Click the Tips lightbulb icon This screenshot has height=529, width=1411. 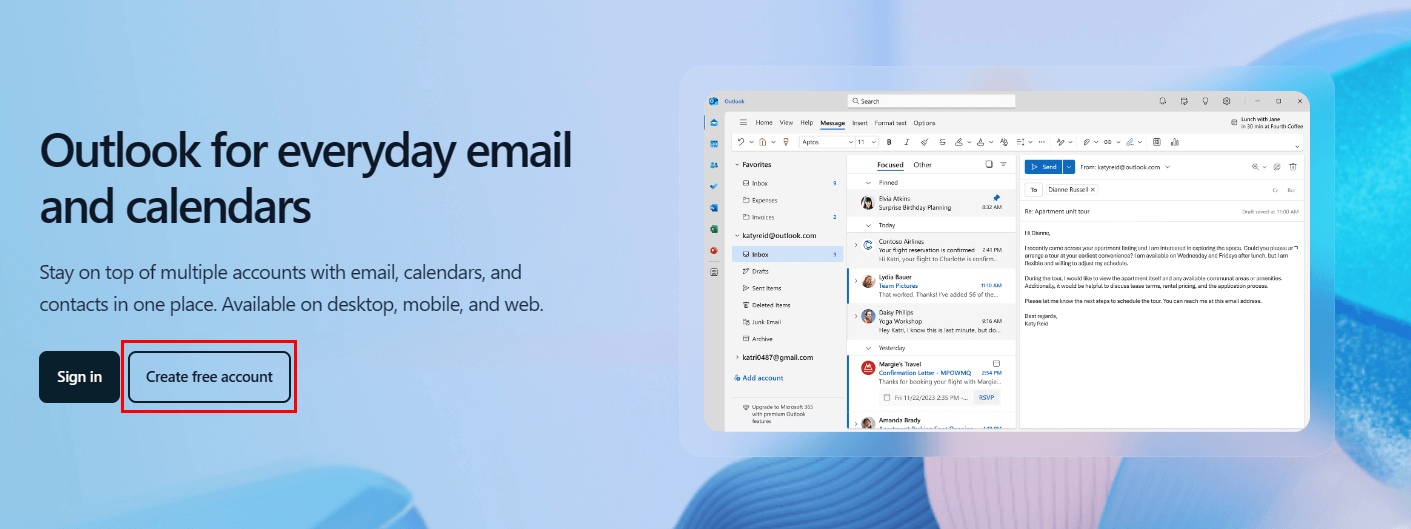(1205, 101)
